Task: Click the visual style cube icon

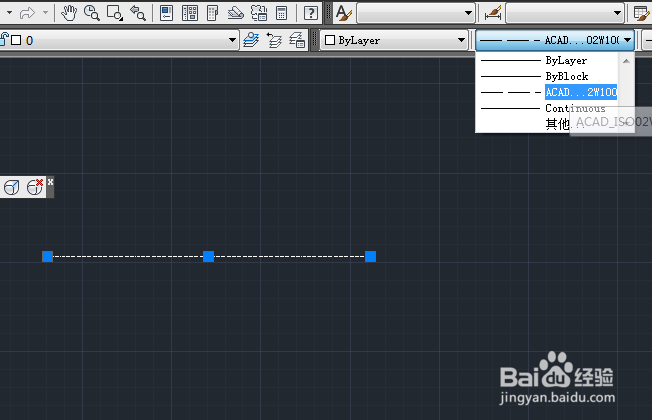Action: [11, 188]
